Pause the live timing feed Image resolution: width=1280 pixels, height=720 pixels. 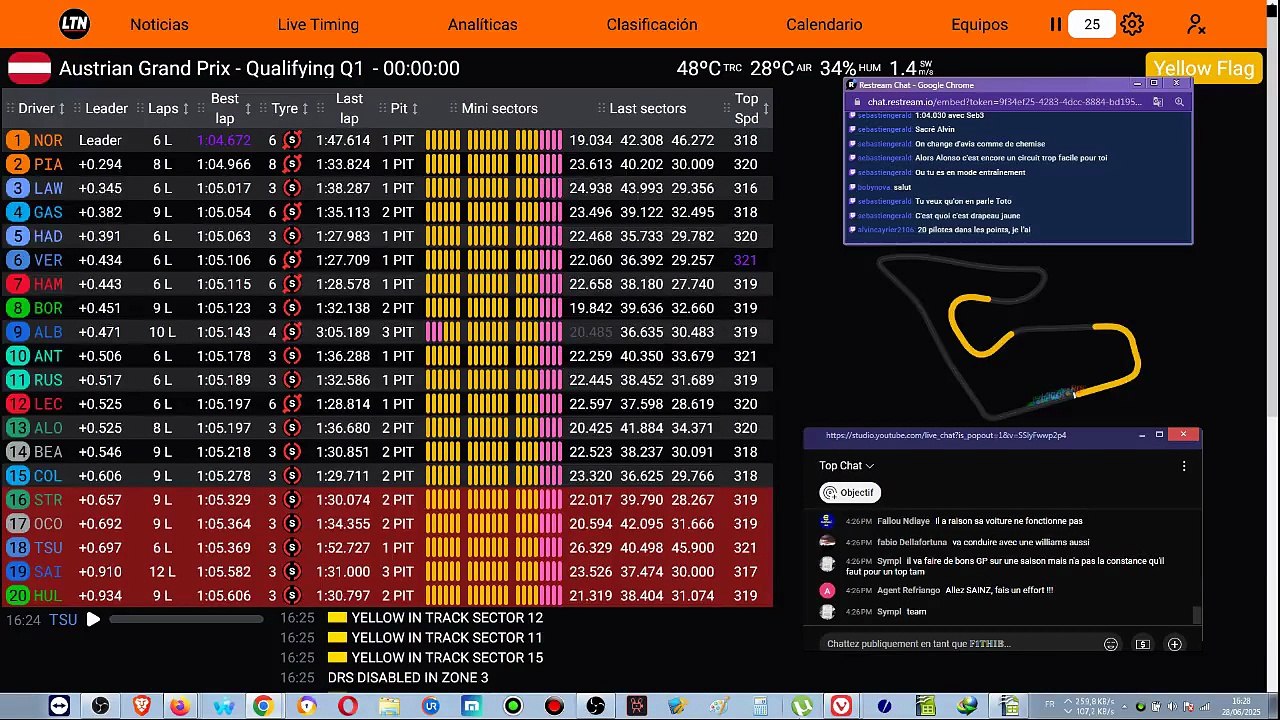click(1055, 24)
